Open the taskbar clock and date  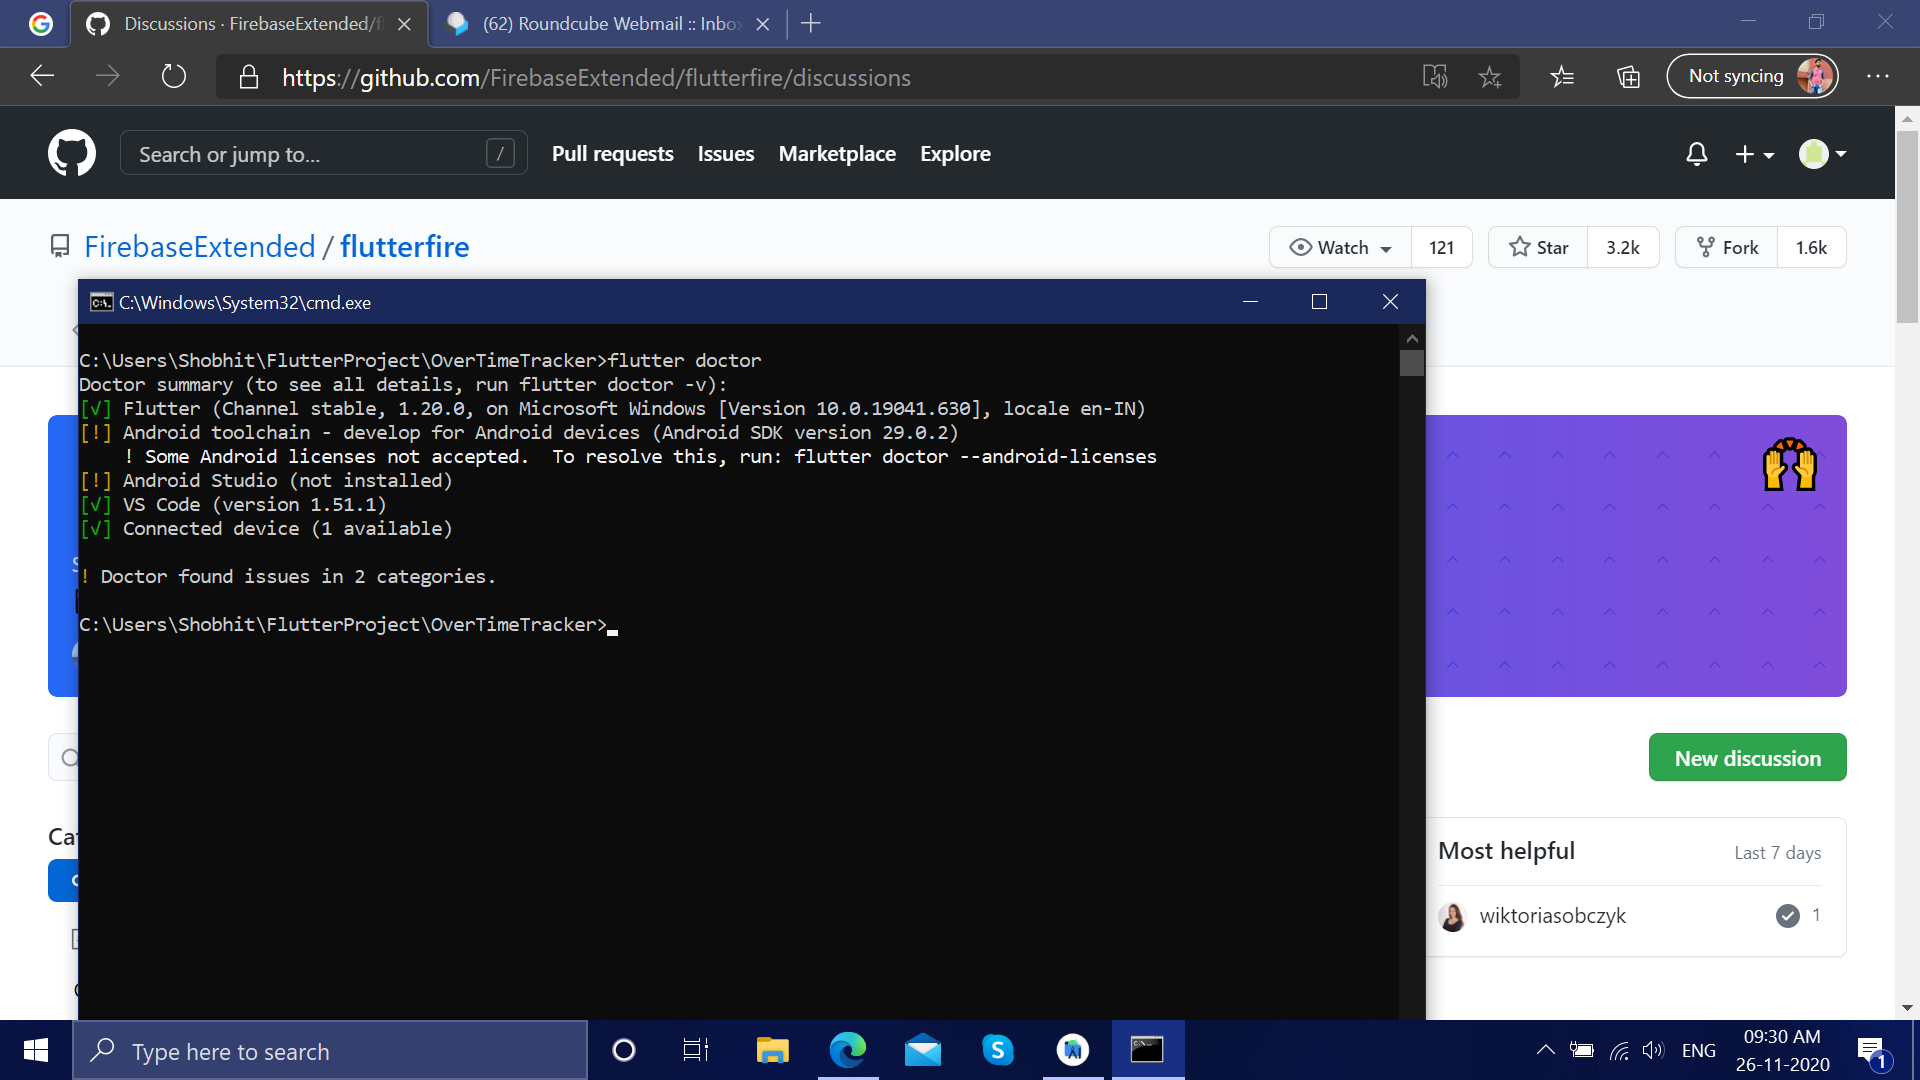click(x=1782, y=1050)
